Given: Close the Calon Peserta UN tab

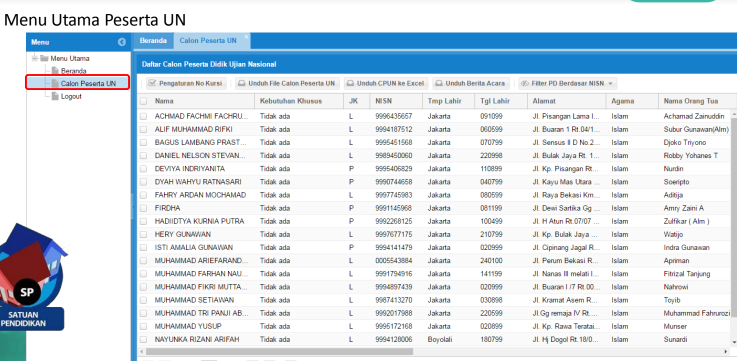Looking at the screenshot, I should [x=246, y=36].
